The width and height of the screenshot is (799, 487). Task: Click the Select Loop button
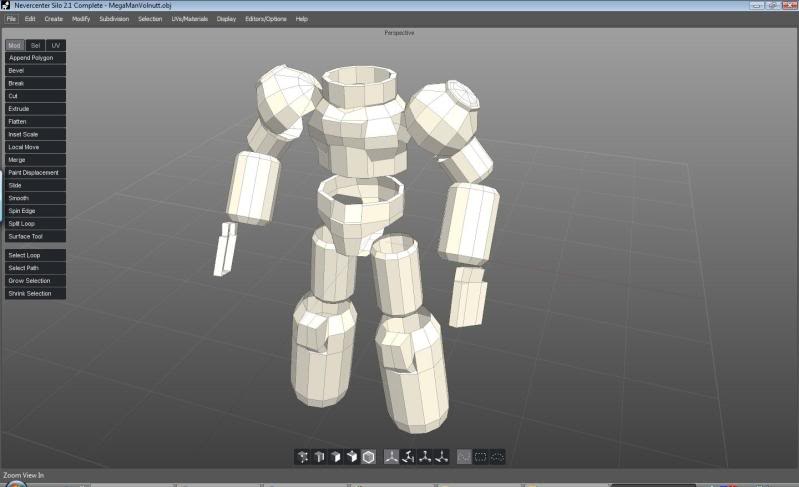point(35,255)
